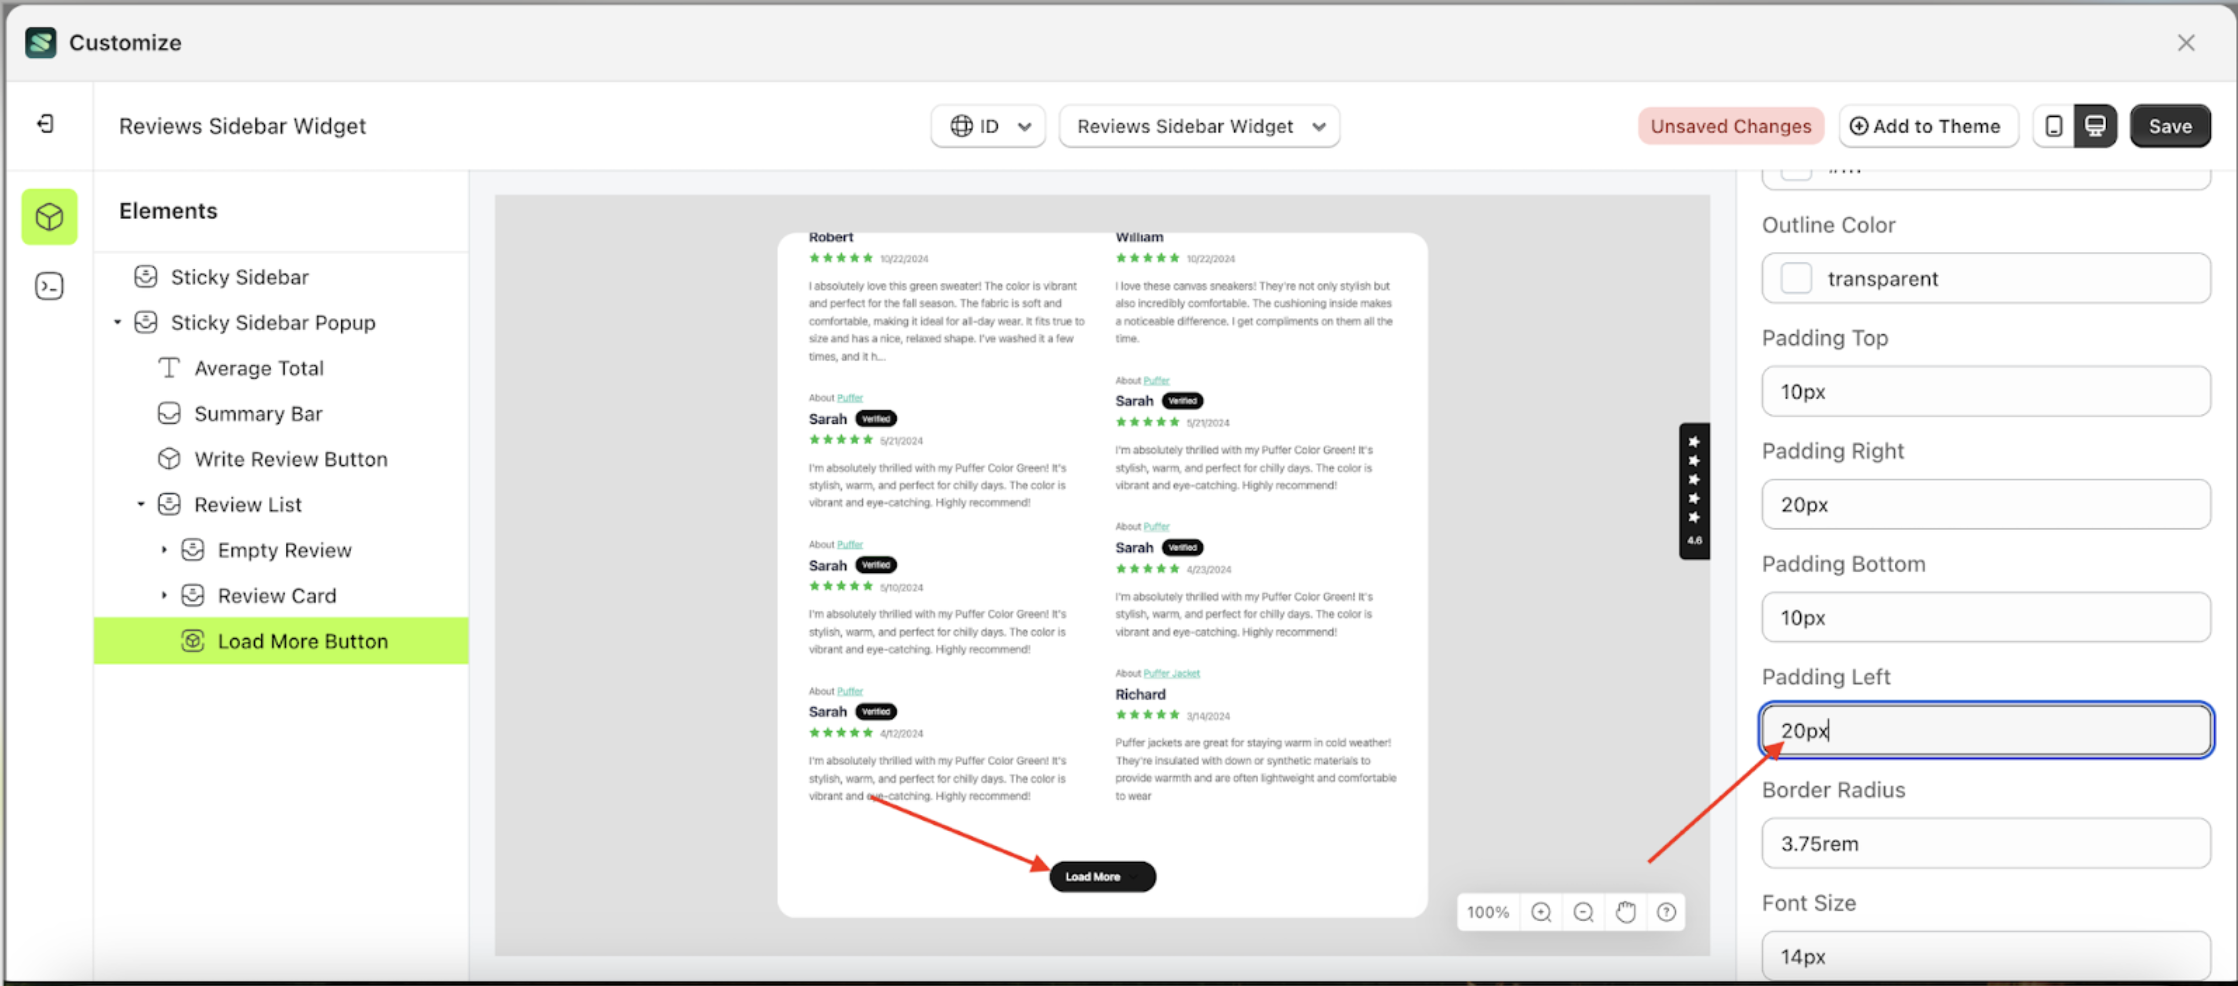Click the zoom out magnifier icon
The width and height of the screenshot is (2238, 986).
1582,911
